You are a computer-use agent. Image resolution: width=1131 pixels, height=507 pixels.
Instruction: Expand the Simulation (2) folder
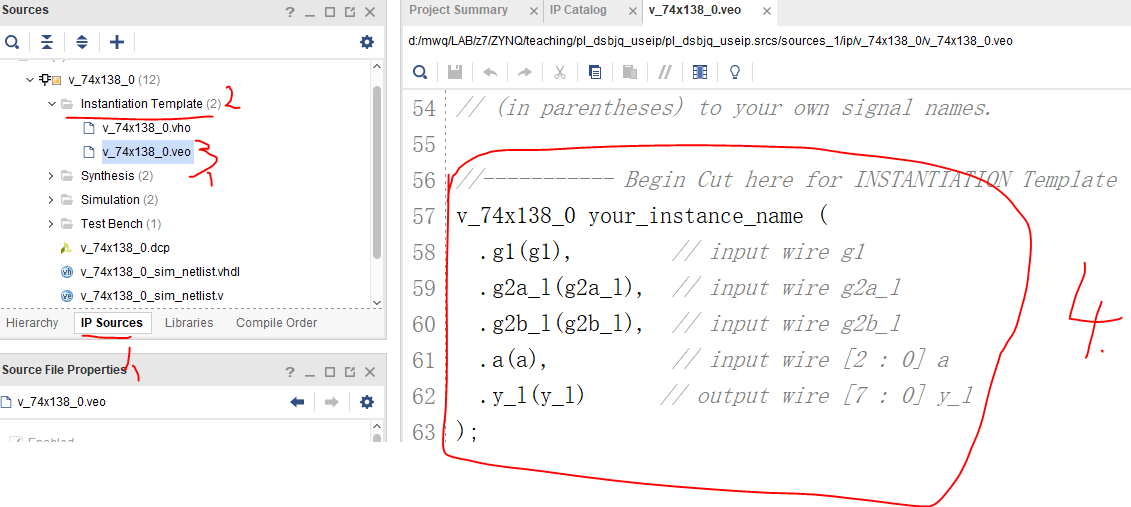pyautogui.click(x=51, y=200)
